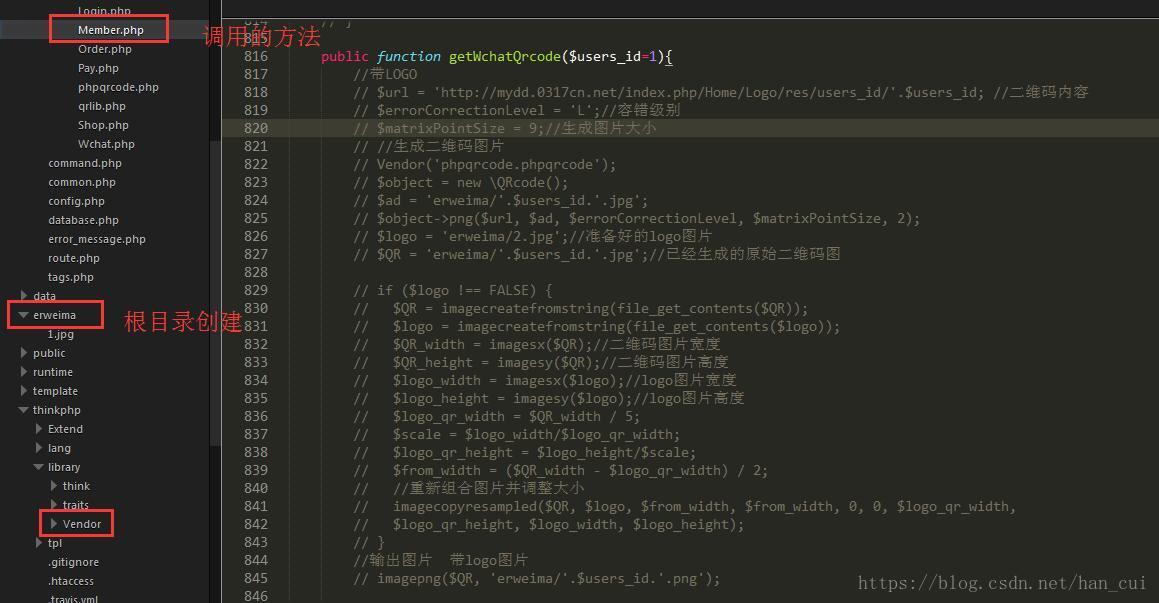Open .htaccess file

(71, 582)
